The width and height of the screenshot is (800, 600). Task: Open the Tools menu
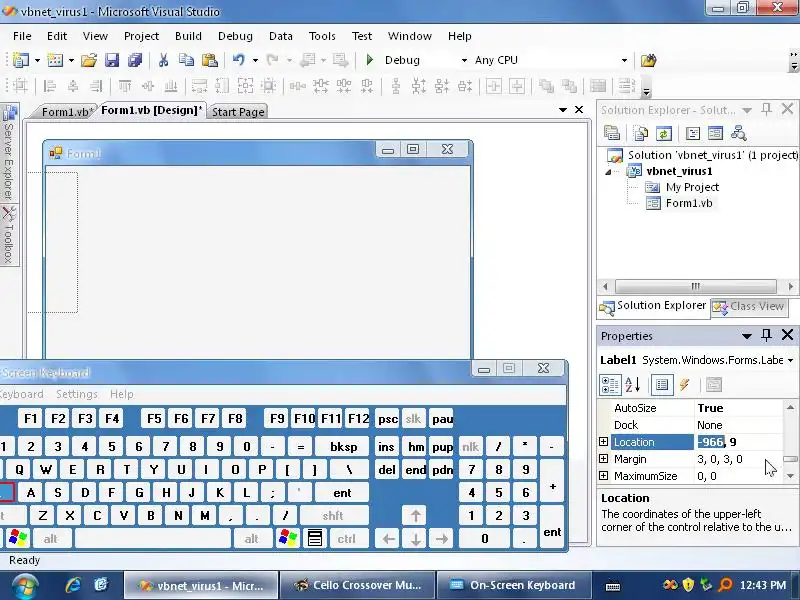[322, 36]
